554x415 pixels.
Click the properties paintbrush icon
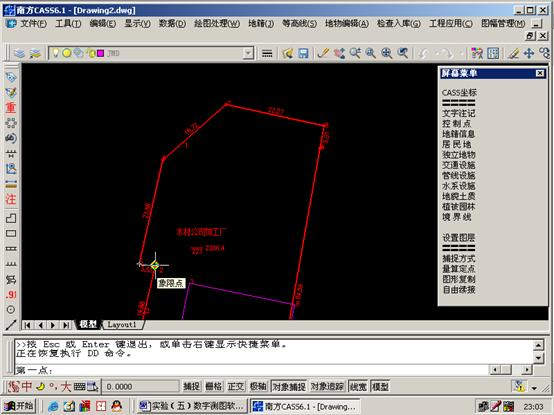point(476,53)
